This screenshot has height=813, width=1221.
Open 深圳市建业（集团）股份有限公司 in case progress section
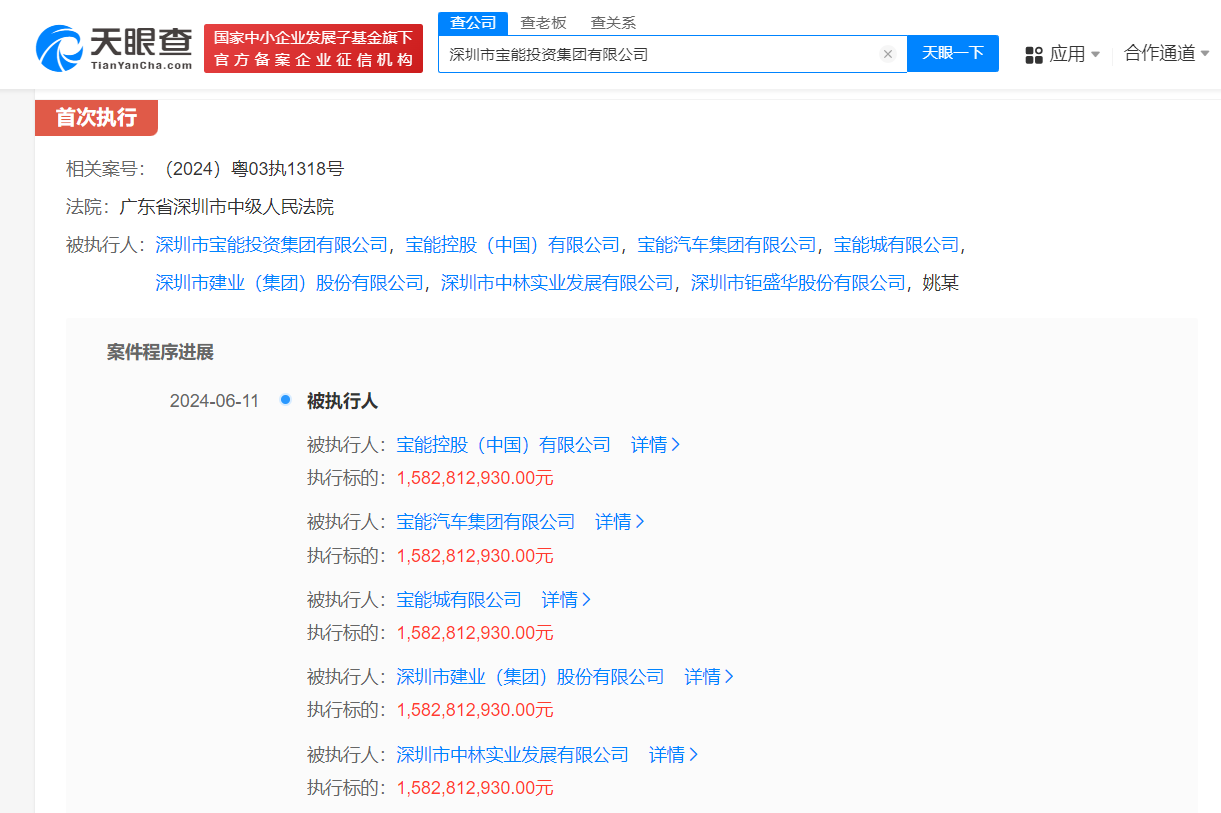(x=531, y=677)
